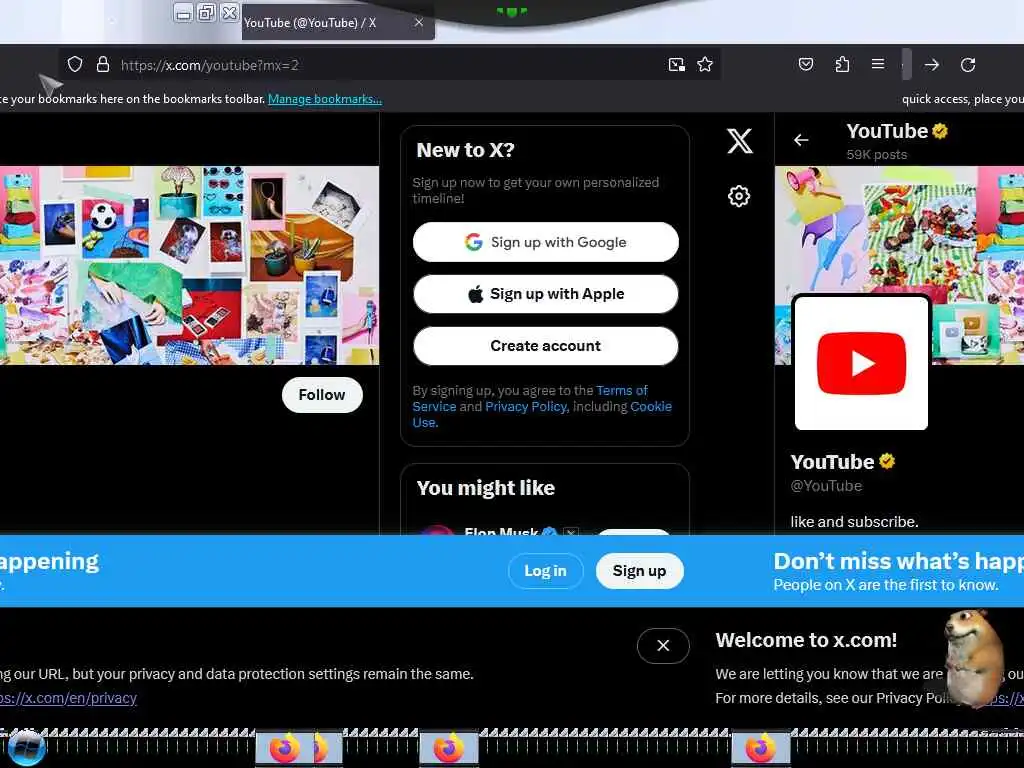Viewport: 1024px width, 768px height.
Task: Click the tracking protection shield icon
Action: (x=75, y=64)
